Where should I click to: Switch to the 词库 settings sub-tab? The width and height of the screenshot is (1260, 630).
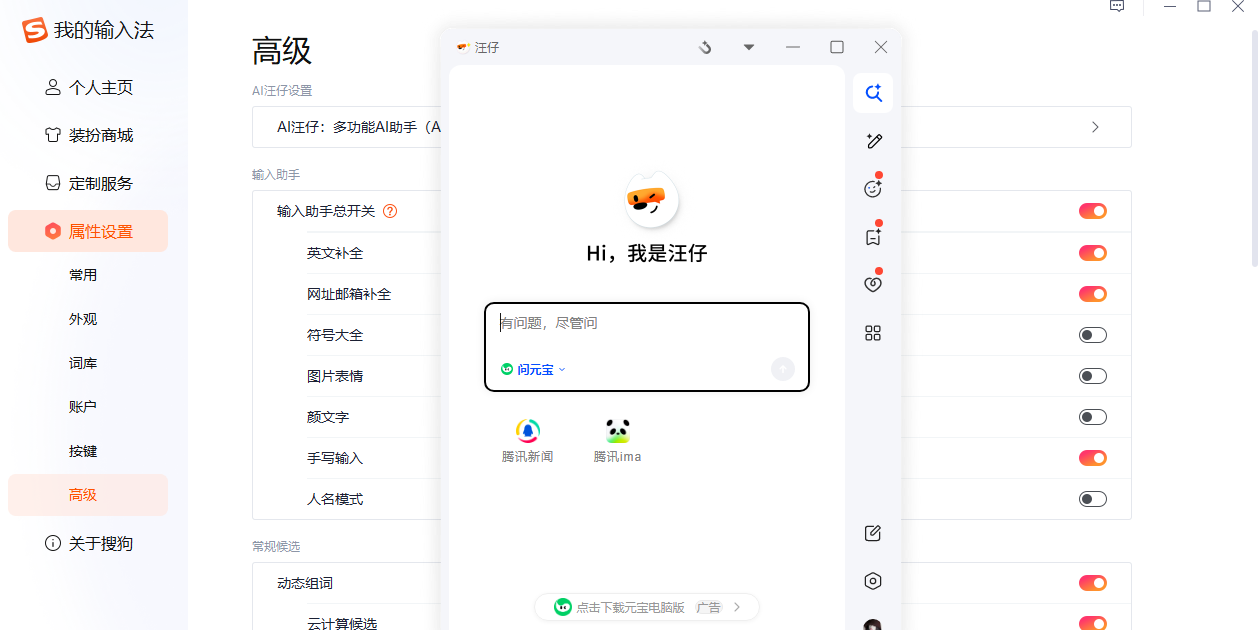[83, 363]
